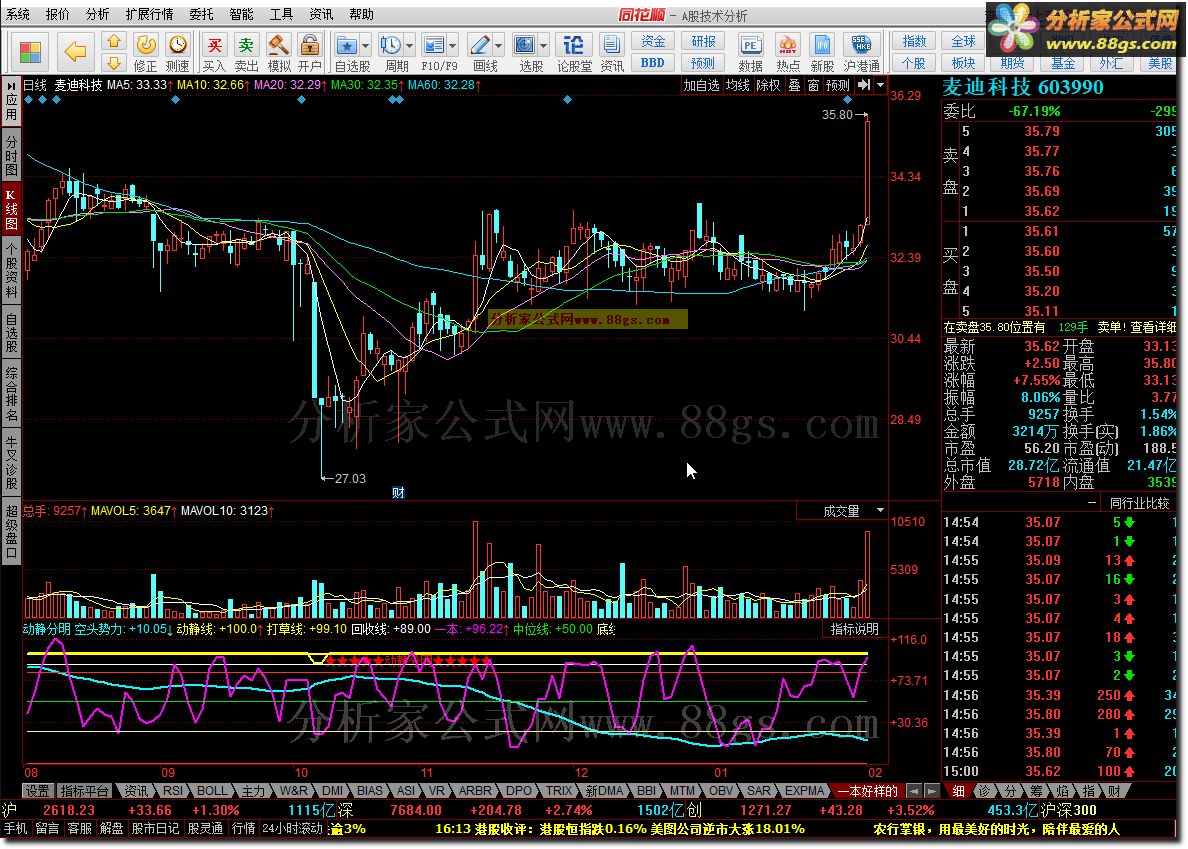This screenshot has width=1188, height=849.
Task: Open the 系统 menu
Action: (18, 14)
